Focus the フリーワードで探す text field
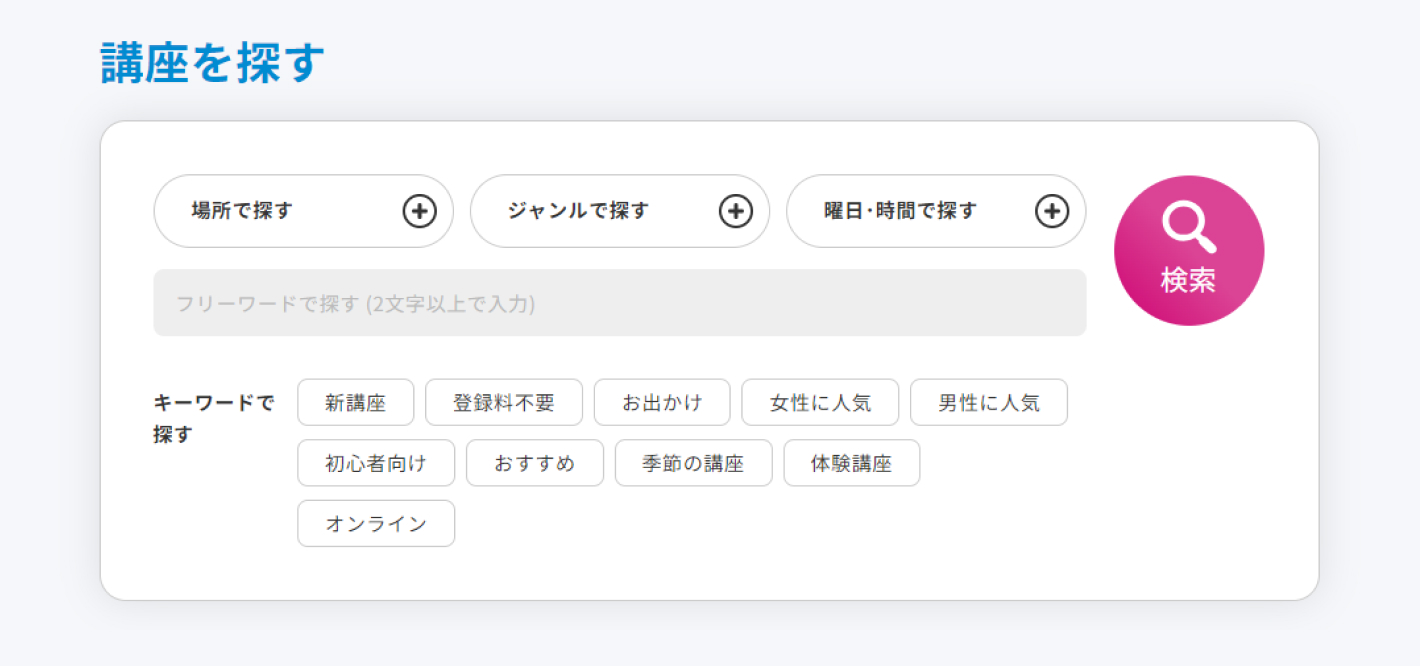1420x666 pixels. click(x=619, y=303)
